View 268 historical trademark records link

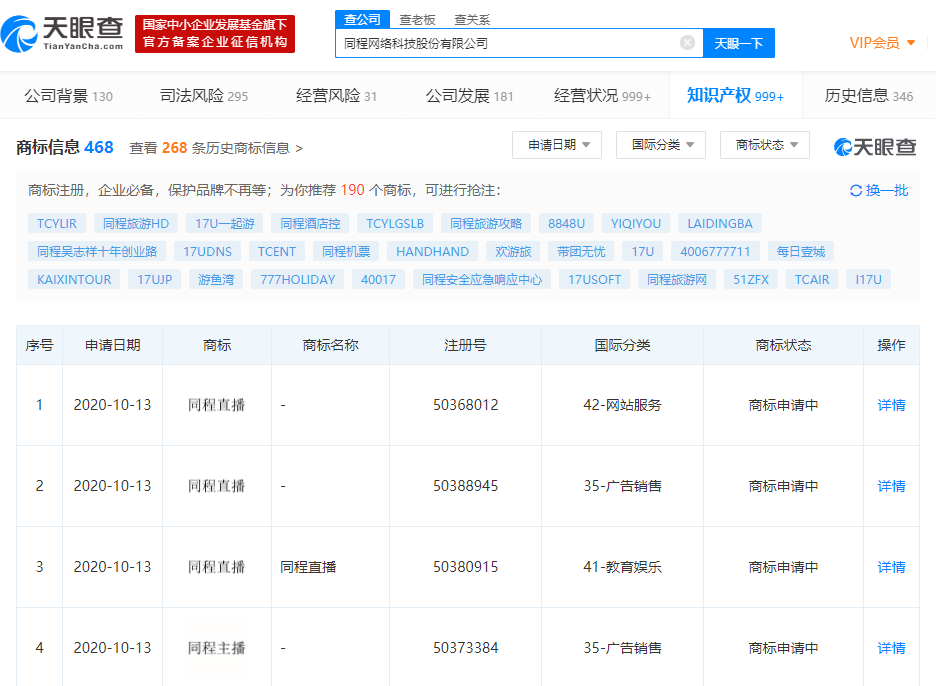coord(216,148)
